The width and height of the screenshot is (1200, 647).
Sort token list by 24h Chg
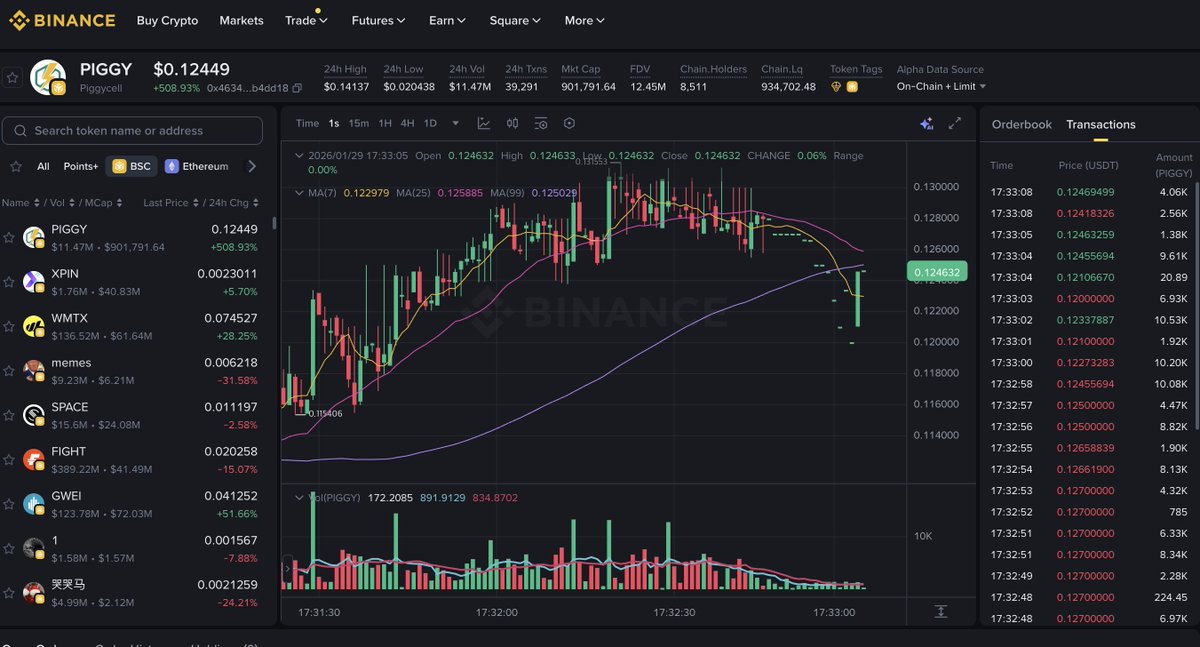pos(232,202)
